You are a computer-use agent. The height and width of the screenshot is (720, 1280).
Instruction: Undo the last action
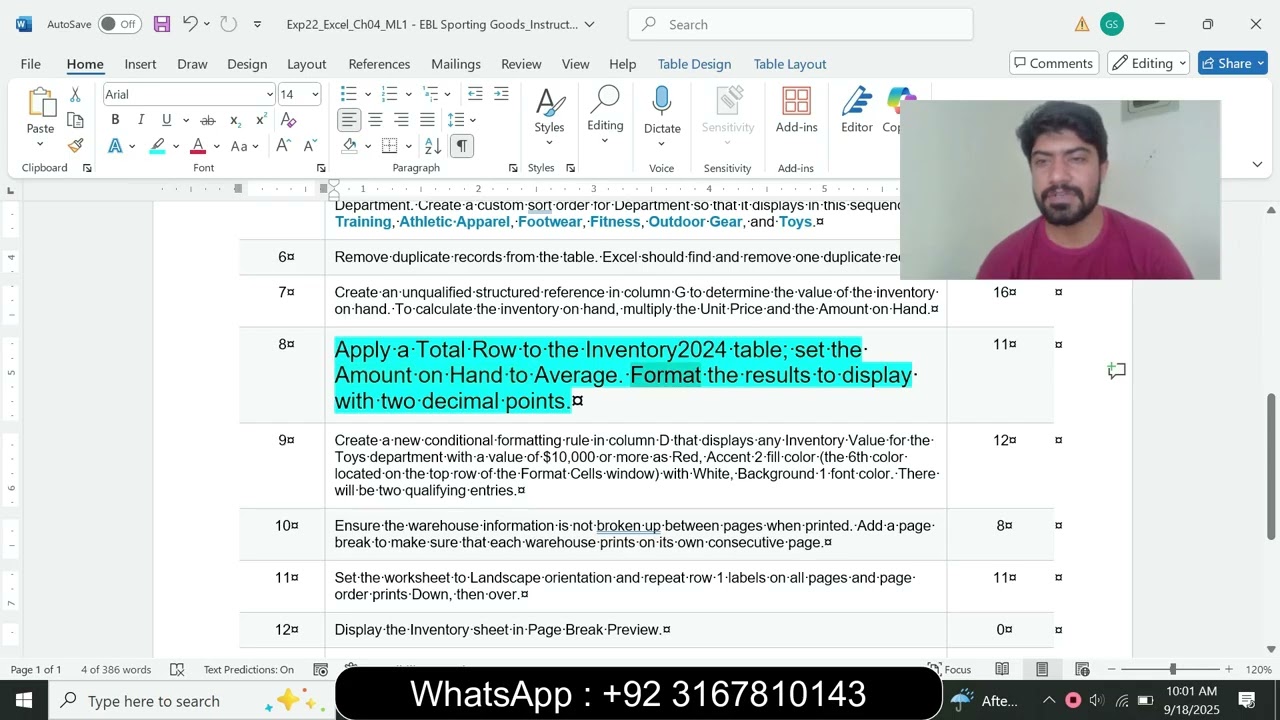(x=190, y=24)
